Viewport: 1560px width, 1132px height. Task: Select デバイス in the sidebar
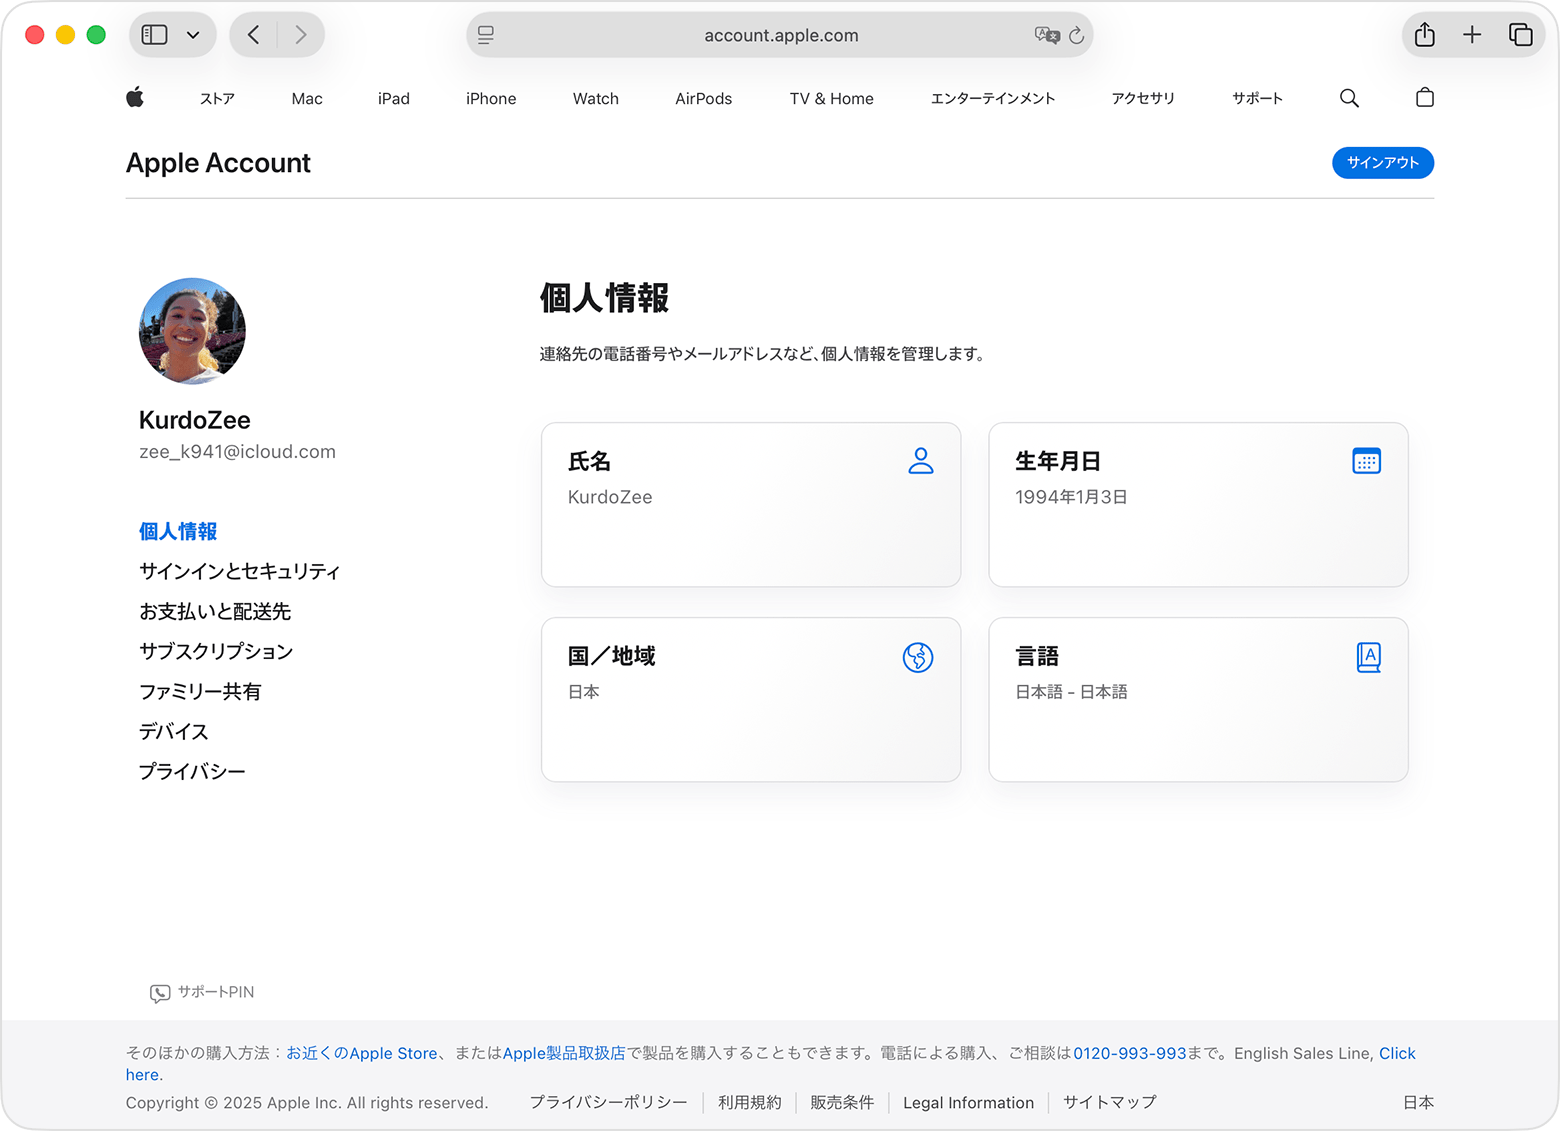point(174,731)
